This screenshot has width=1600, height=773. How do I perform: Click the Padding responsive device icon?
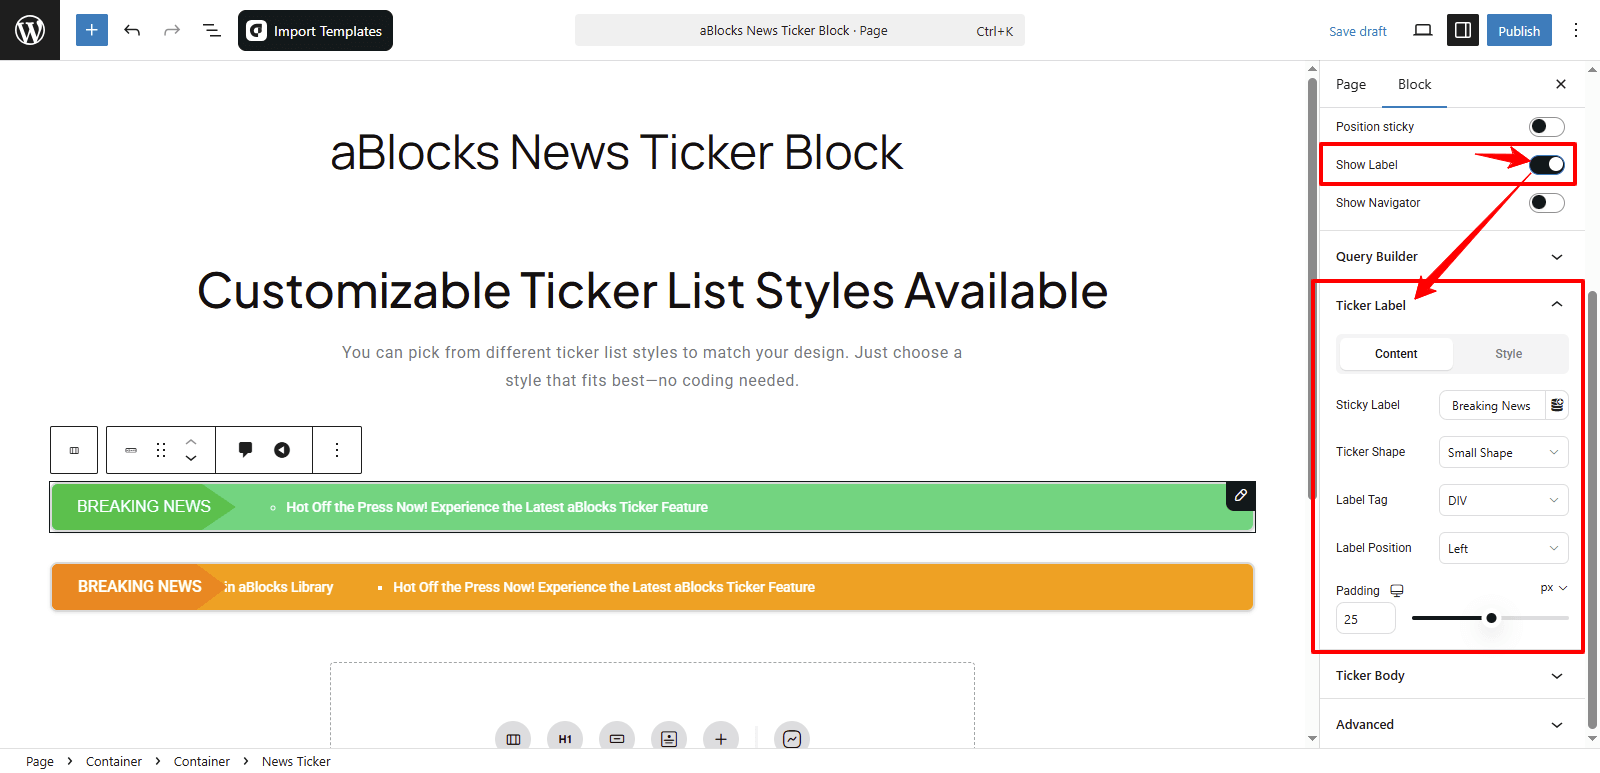pos(1397,591)
